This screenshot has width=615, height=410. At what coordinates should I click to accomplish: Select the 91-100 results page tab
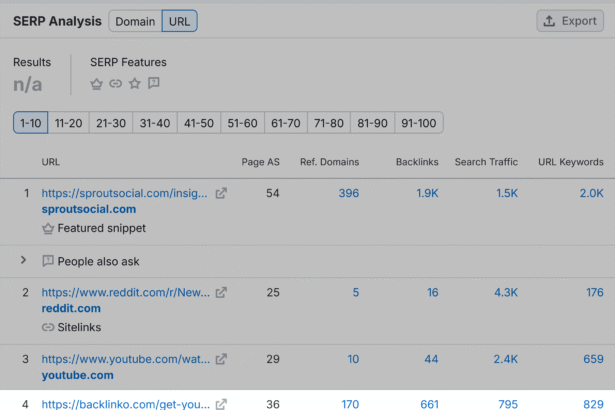418,123
